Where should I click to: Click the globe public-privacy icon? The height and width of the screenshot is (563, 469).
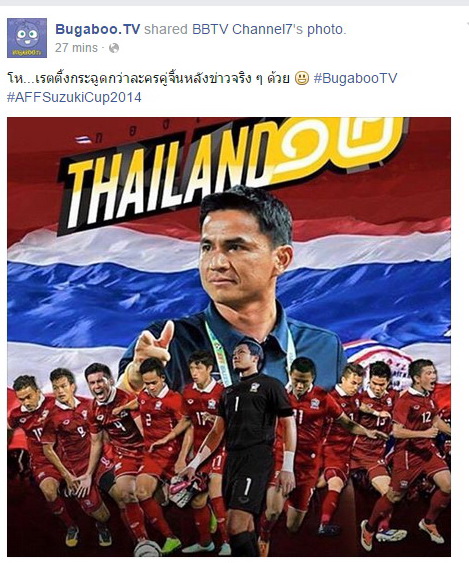coord(114,48)
